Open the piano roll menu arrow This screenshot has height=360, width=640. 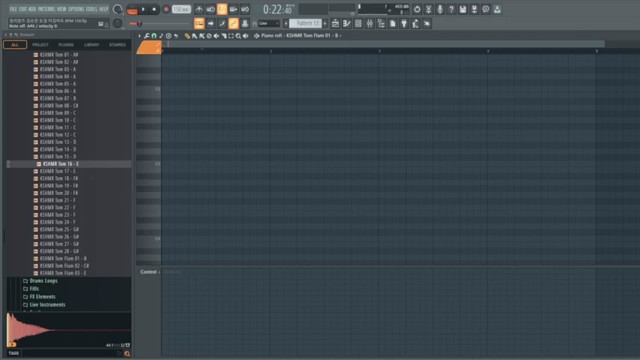click(x=140, y=36)
